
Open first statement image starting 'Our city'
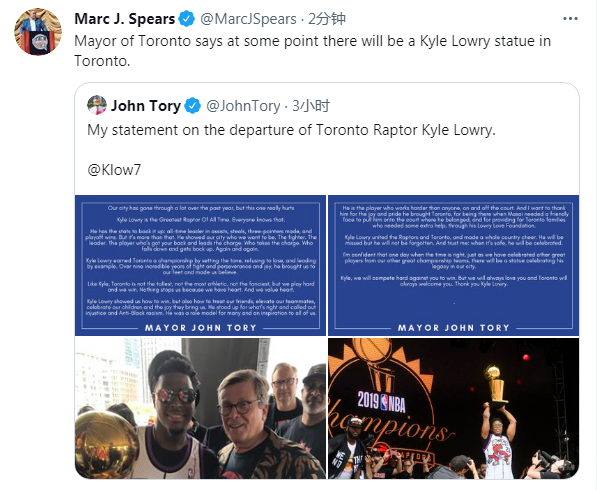pyautogui.click(x=200, y=265)
